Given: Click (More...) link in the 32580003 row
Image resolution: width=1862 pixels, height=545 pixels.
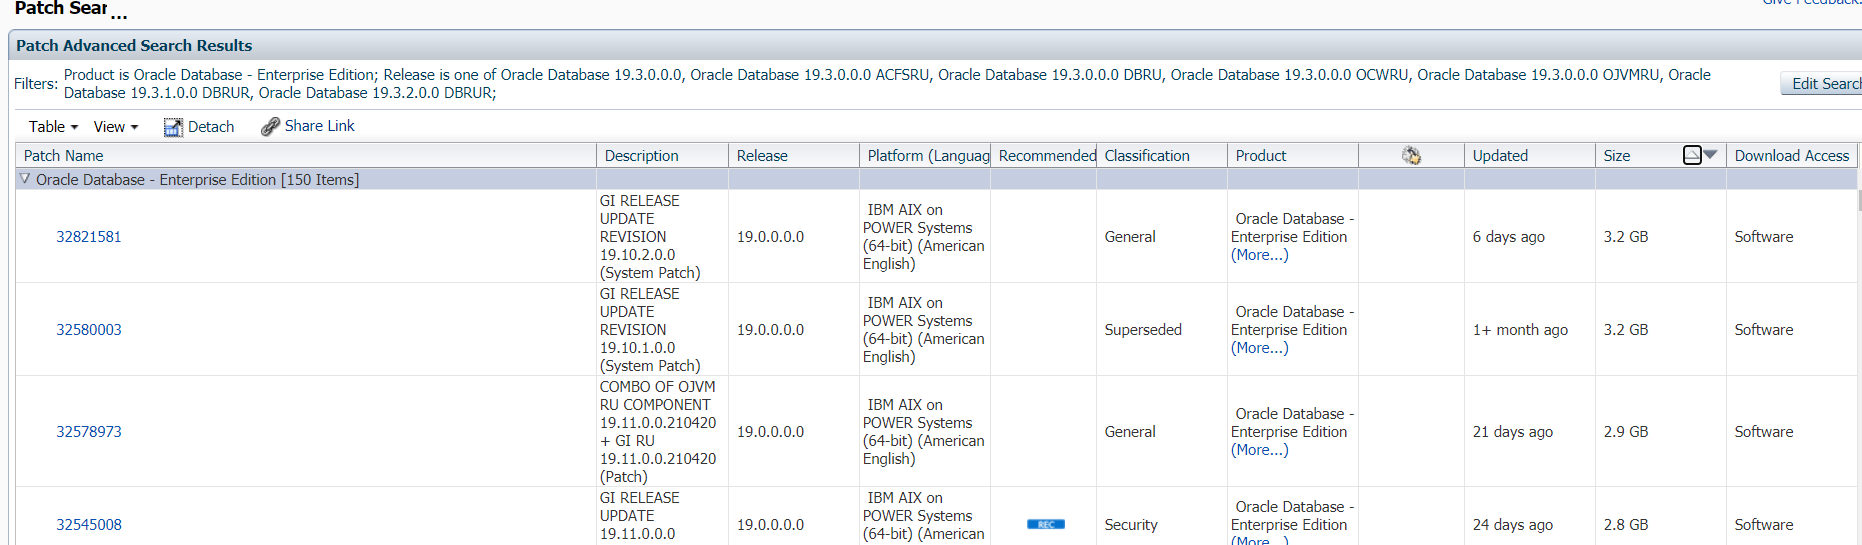Looking at the screenshot, I should click(1260, 348).
